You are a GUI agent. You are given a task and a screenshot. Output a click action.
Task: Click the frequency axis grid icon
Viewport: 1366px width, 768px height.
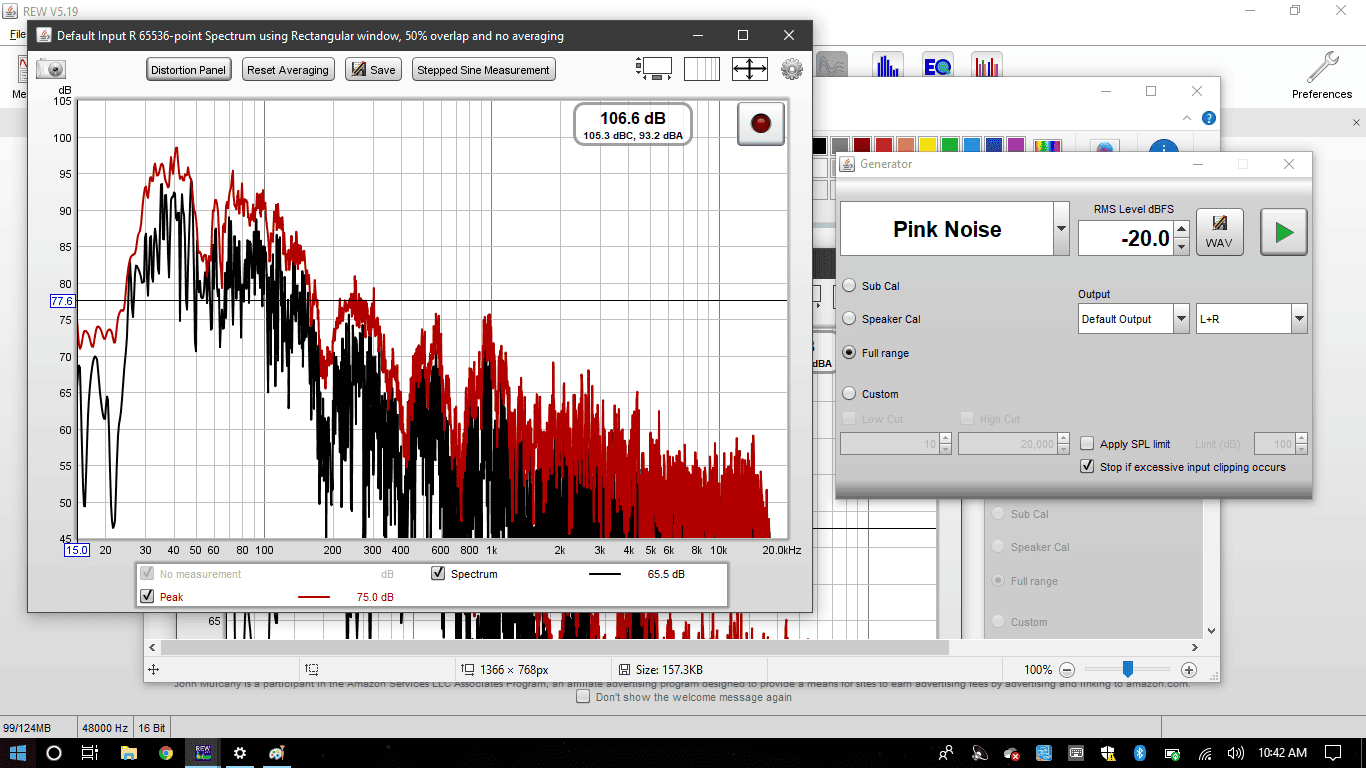coord(702,69)
